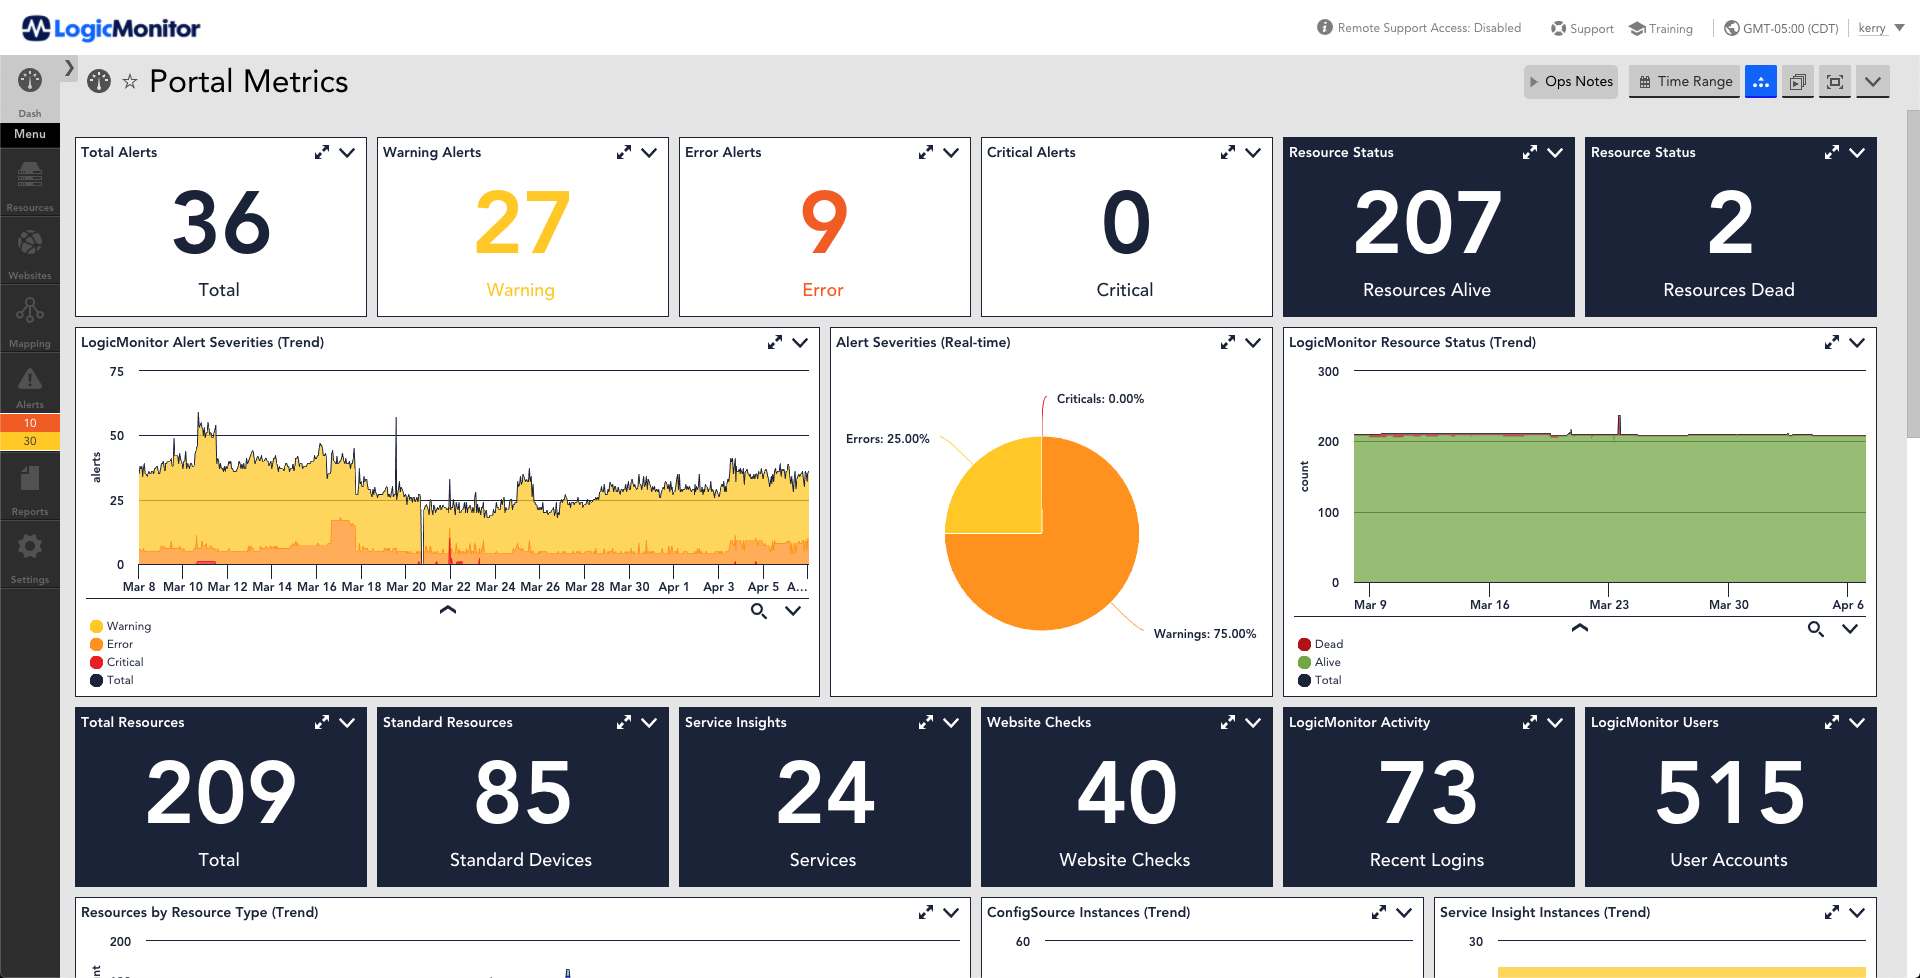Image resolution: width=1920 pixels, height=978 pixels.
Task: Click the sliding panel toggle icon in the toolbar
Action: (x=1761, y=81)
